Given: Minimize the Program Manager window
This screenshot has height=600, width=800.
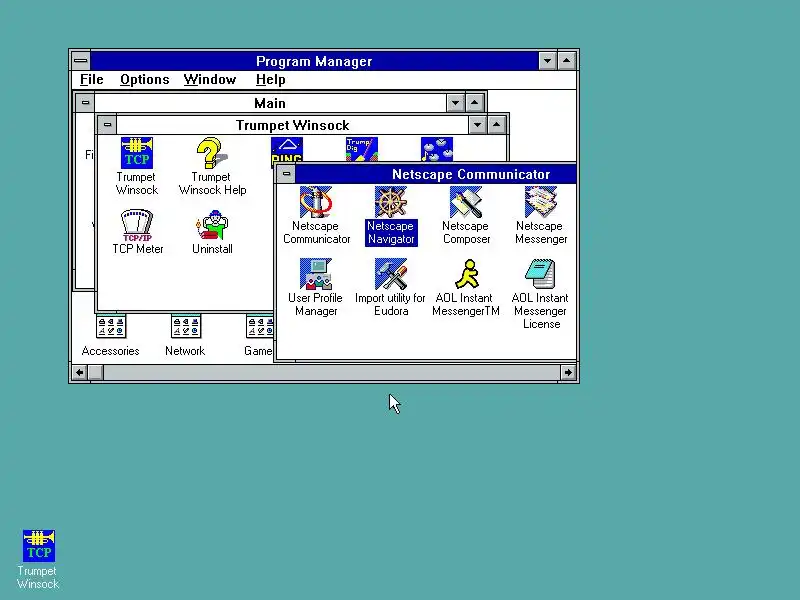Looking at the screenshot, I should [x=547, y=61].
